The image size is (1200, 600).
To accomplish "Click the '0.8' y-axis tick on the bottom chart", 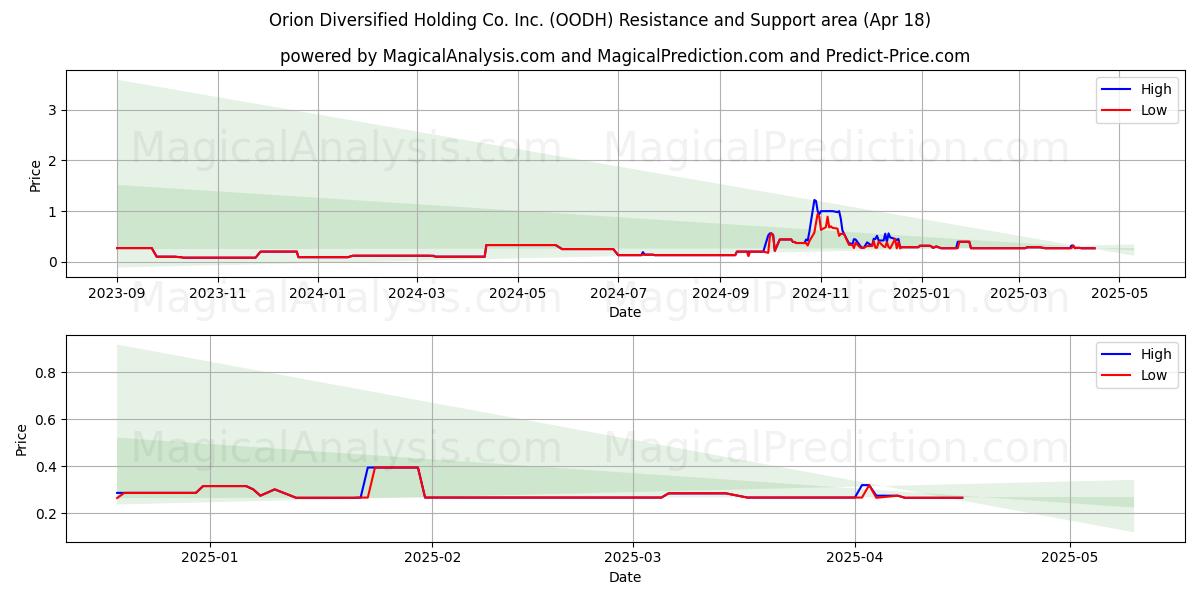I will pyautogui.click(x=48, y=373).
